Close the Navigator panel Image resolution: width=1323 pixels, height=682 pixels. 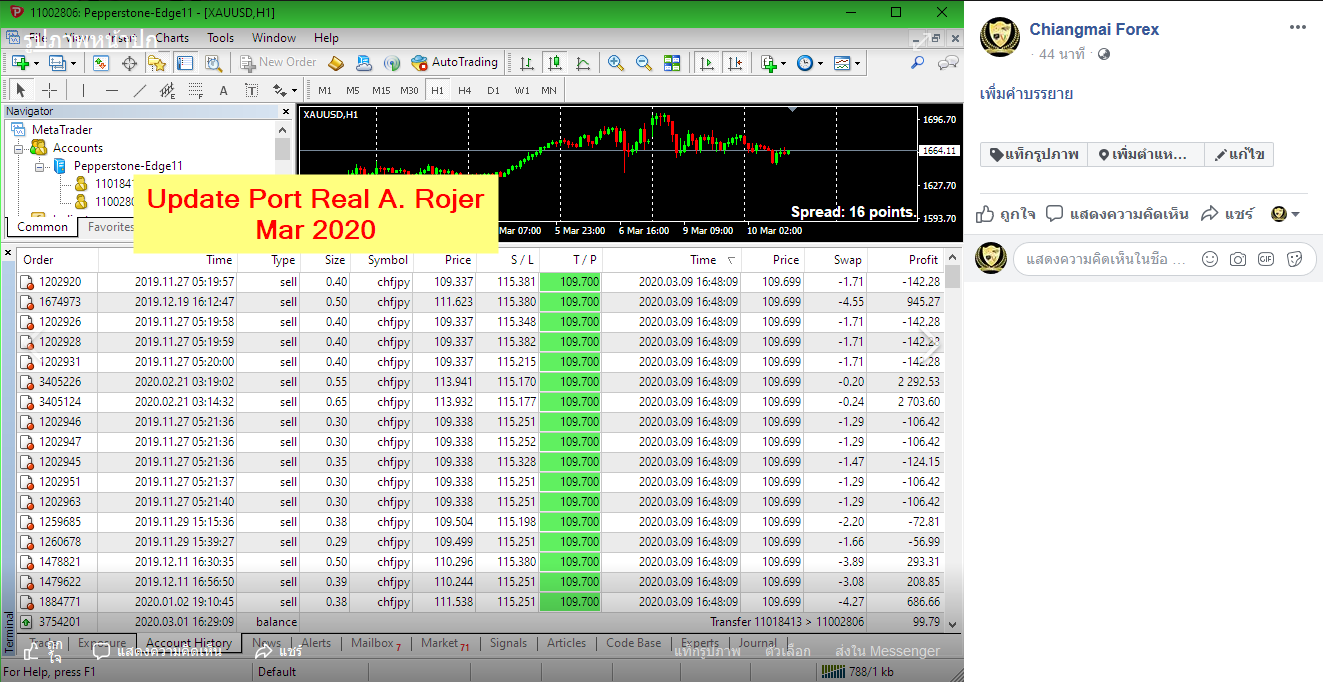(287, 111)
